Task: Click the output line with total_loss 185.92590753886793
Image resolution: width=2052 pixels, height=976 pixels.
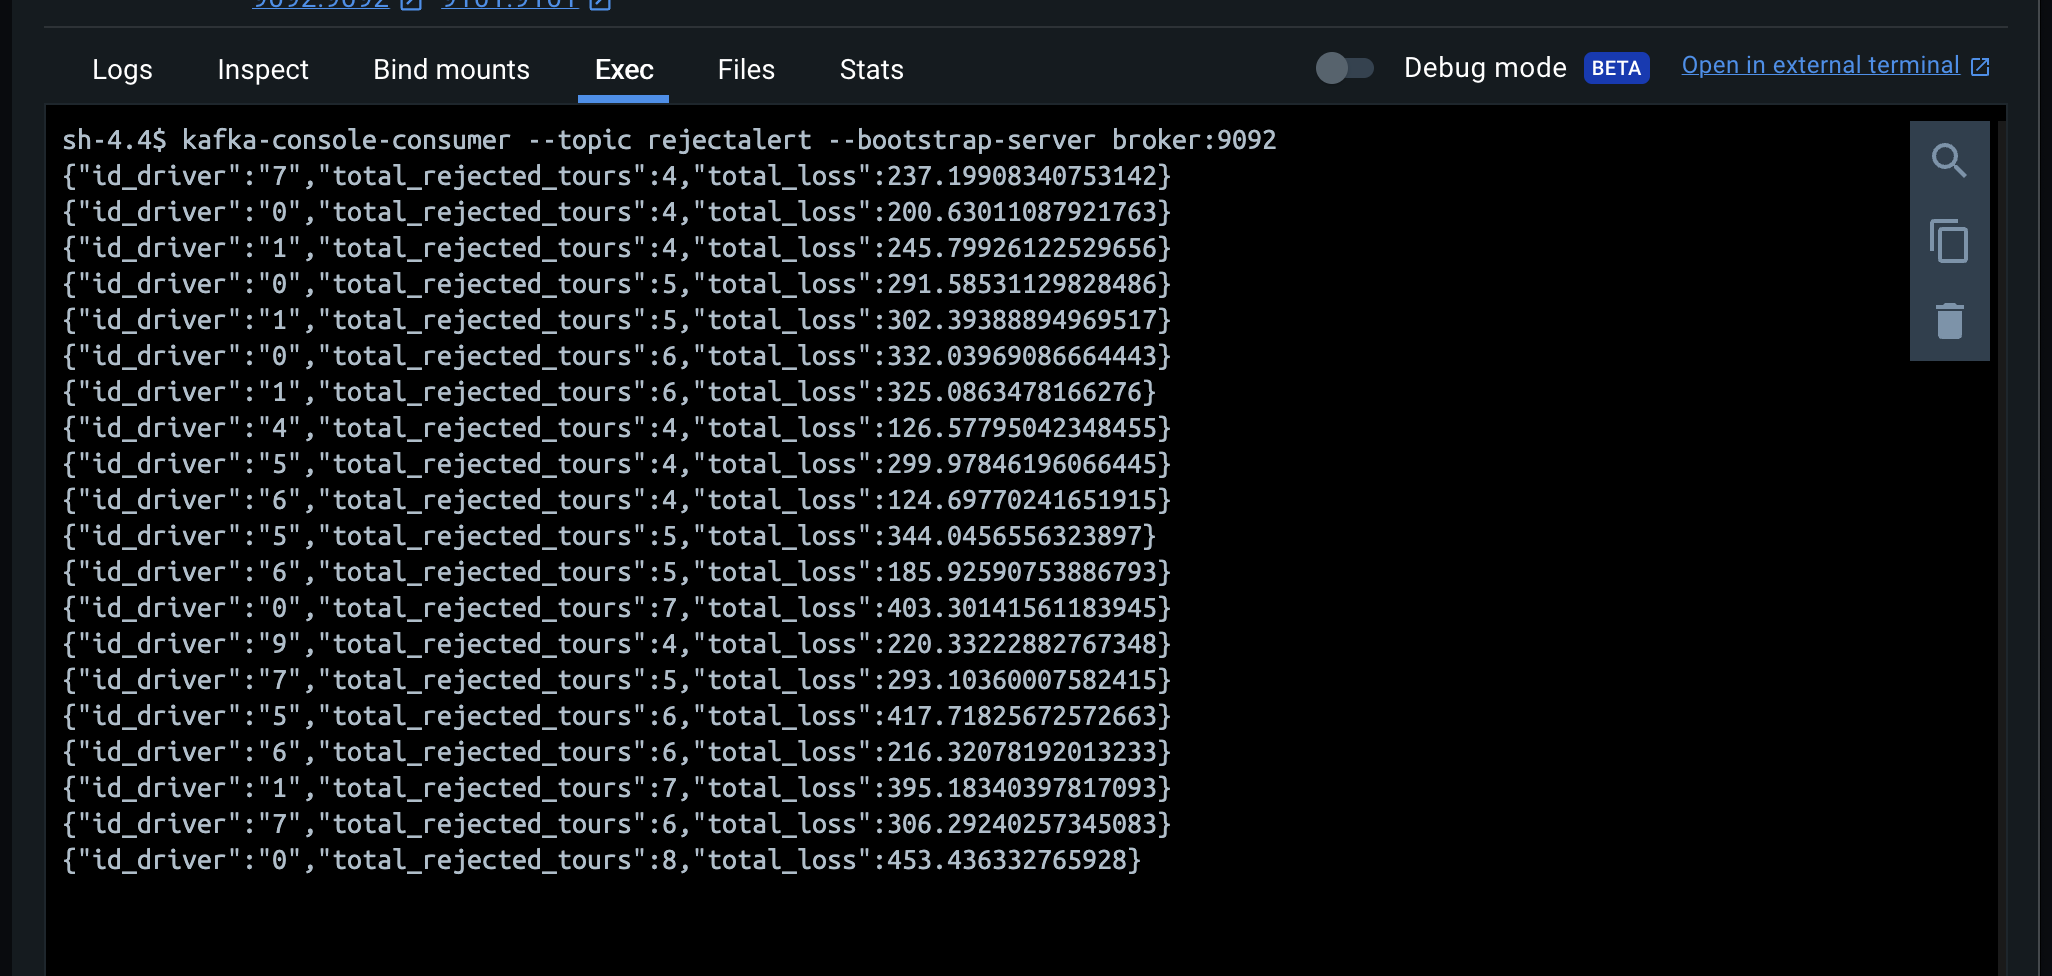Action: coord(616,572)
